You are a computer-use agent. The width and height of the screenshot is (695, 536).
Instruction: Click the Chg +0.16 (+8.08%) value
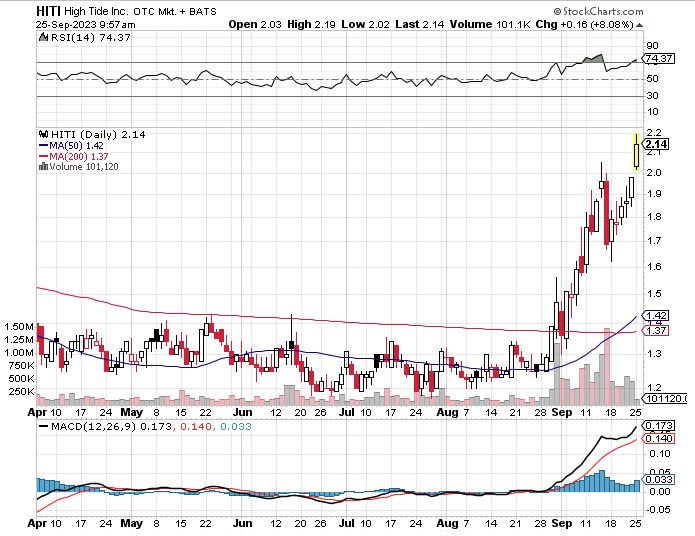pos(585,24)
